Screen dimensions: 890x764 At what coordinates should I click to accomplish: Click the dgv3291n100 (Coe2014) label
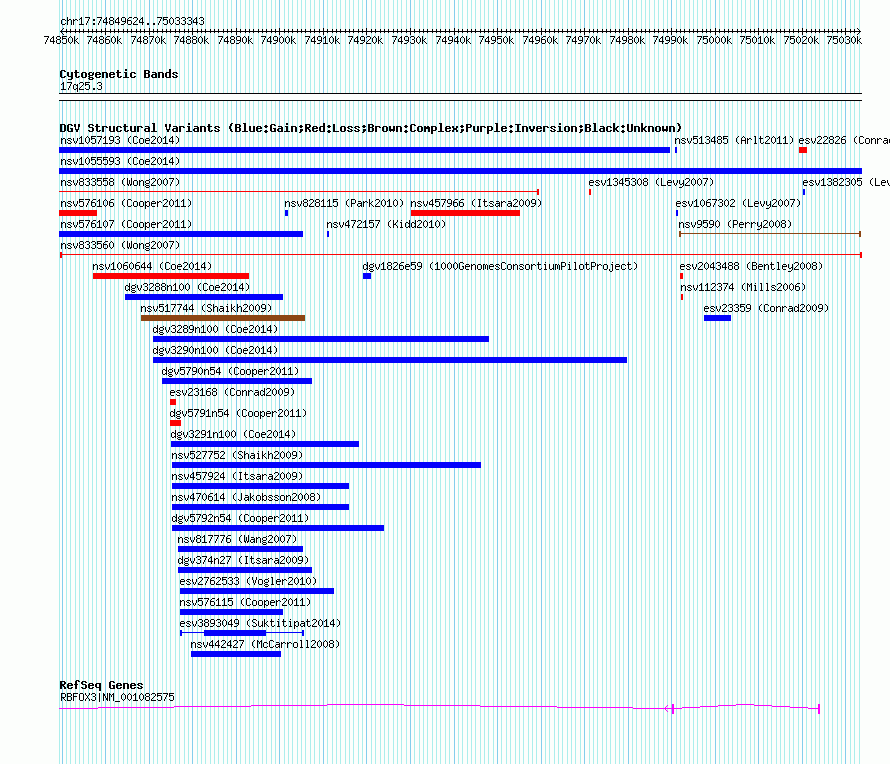click(x=233, y=434)
